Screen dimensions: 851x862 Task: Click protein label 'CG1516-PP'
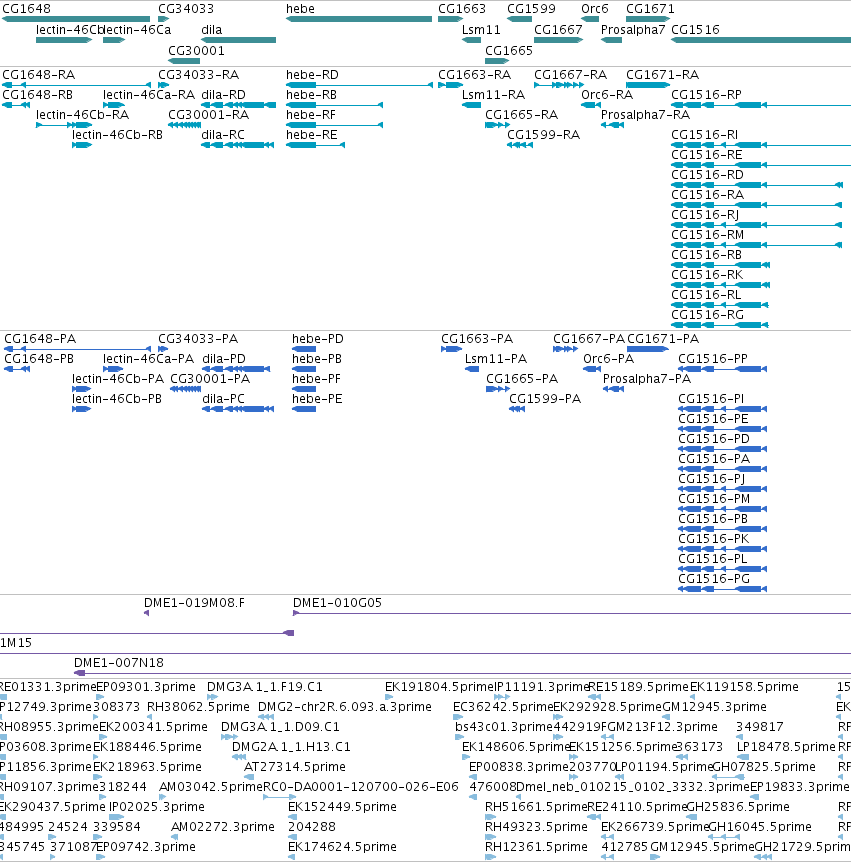pos(713,358)
